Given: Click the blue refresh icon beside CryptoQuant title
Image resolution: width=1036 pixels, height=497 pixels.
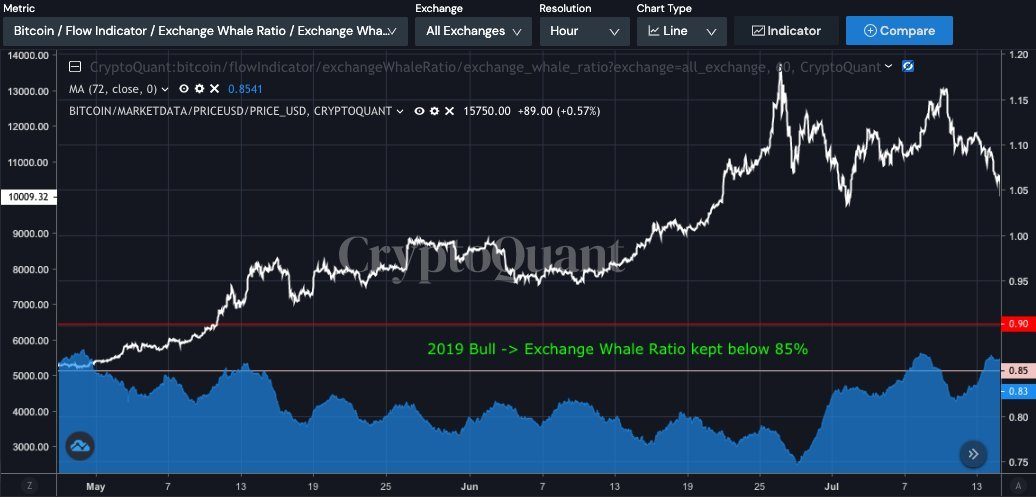Looking at the screenshot, I should (x=907, y=67).
